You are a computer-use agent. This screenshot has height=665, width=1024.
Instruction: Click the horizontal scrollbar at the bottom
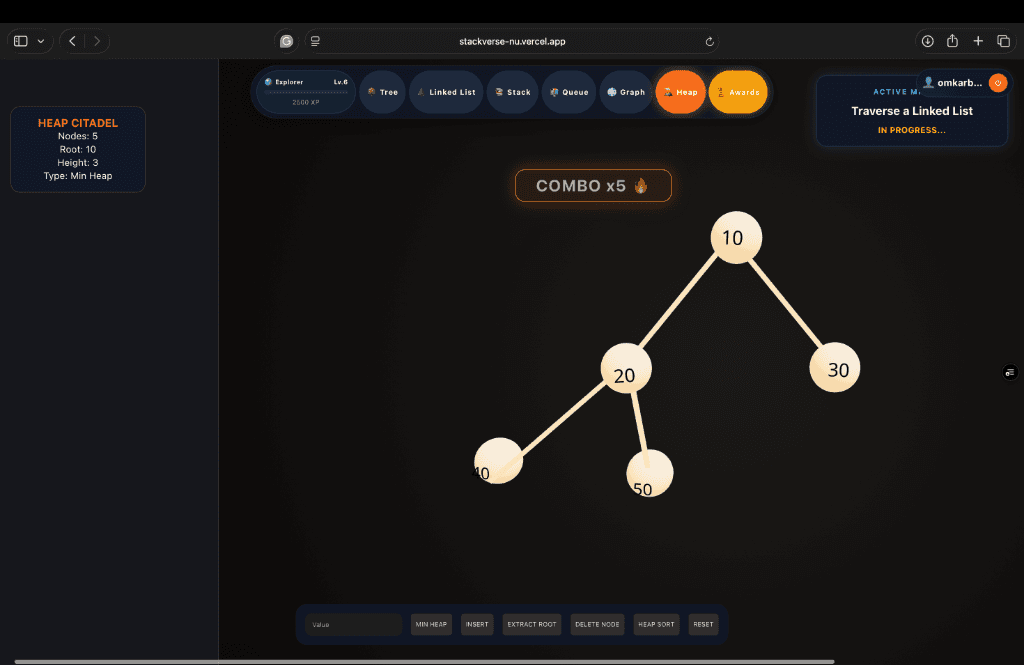(x=424, y=662)
